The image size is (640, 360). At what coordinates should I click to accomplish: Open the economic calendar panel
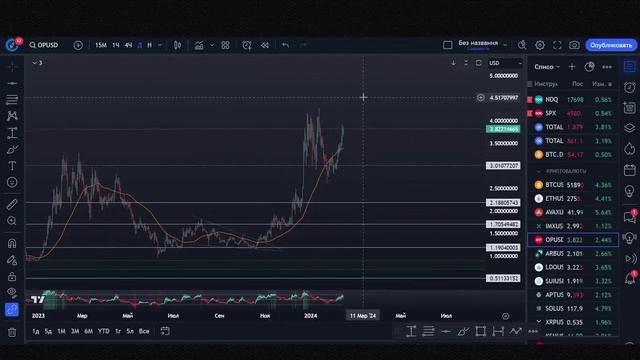pos(629,170)
